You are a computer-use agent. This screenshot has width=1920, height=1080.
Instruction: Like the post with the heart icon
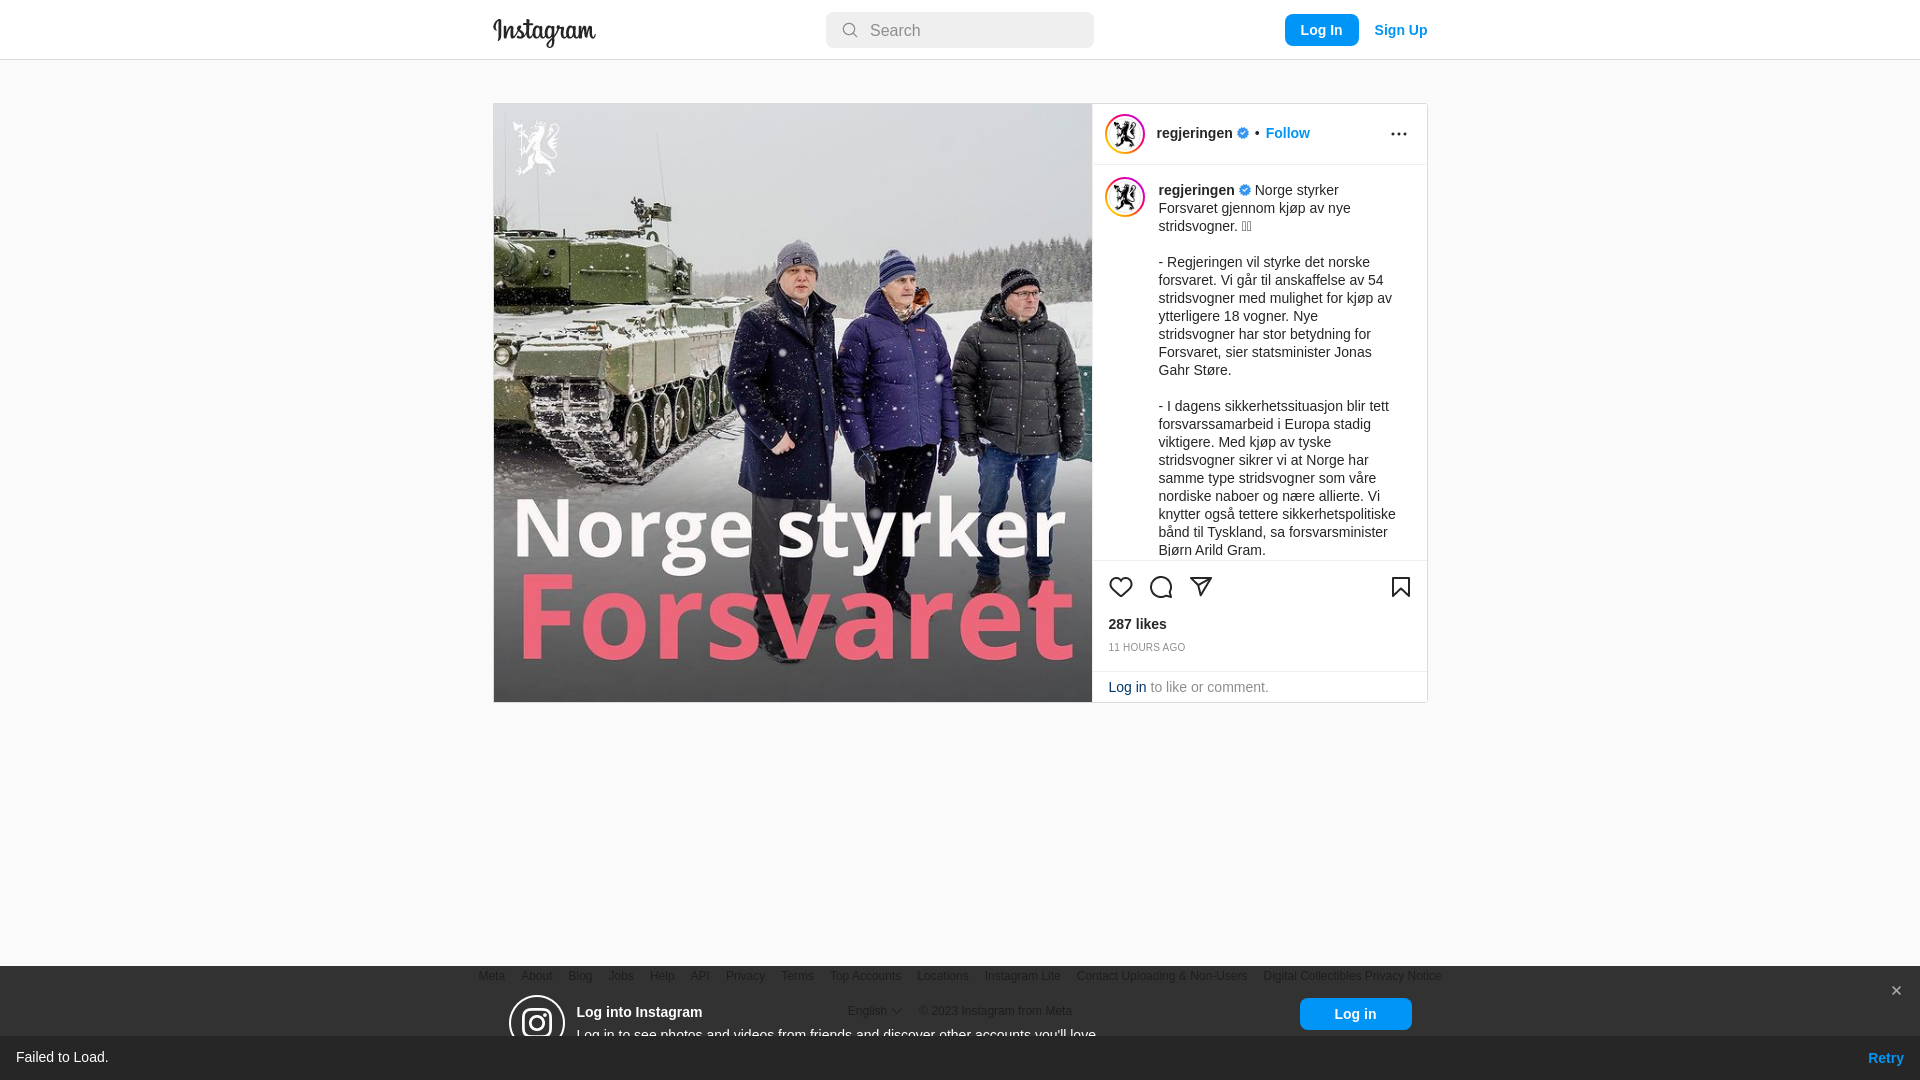pyautogui.click(x=1120, y=587)
